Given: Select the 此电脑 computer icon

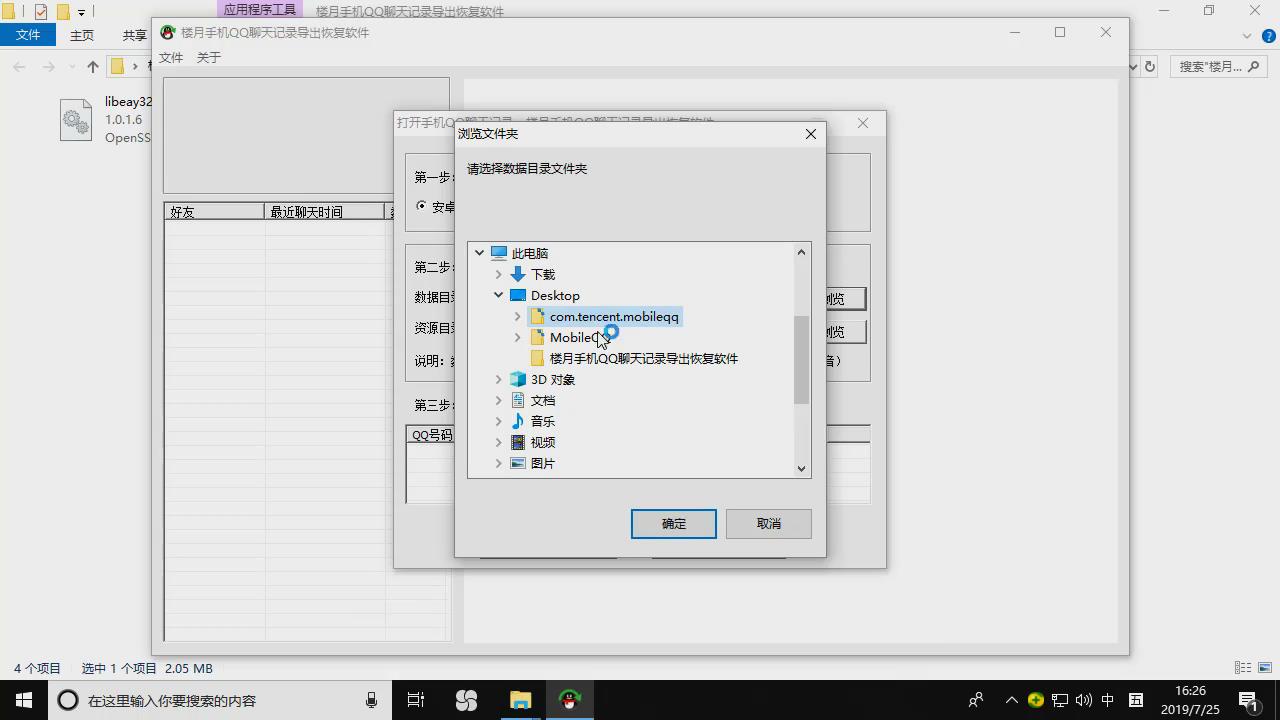Looking at the screenshot, I should pos(499,253).
